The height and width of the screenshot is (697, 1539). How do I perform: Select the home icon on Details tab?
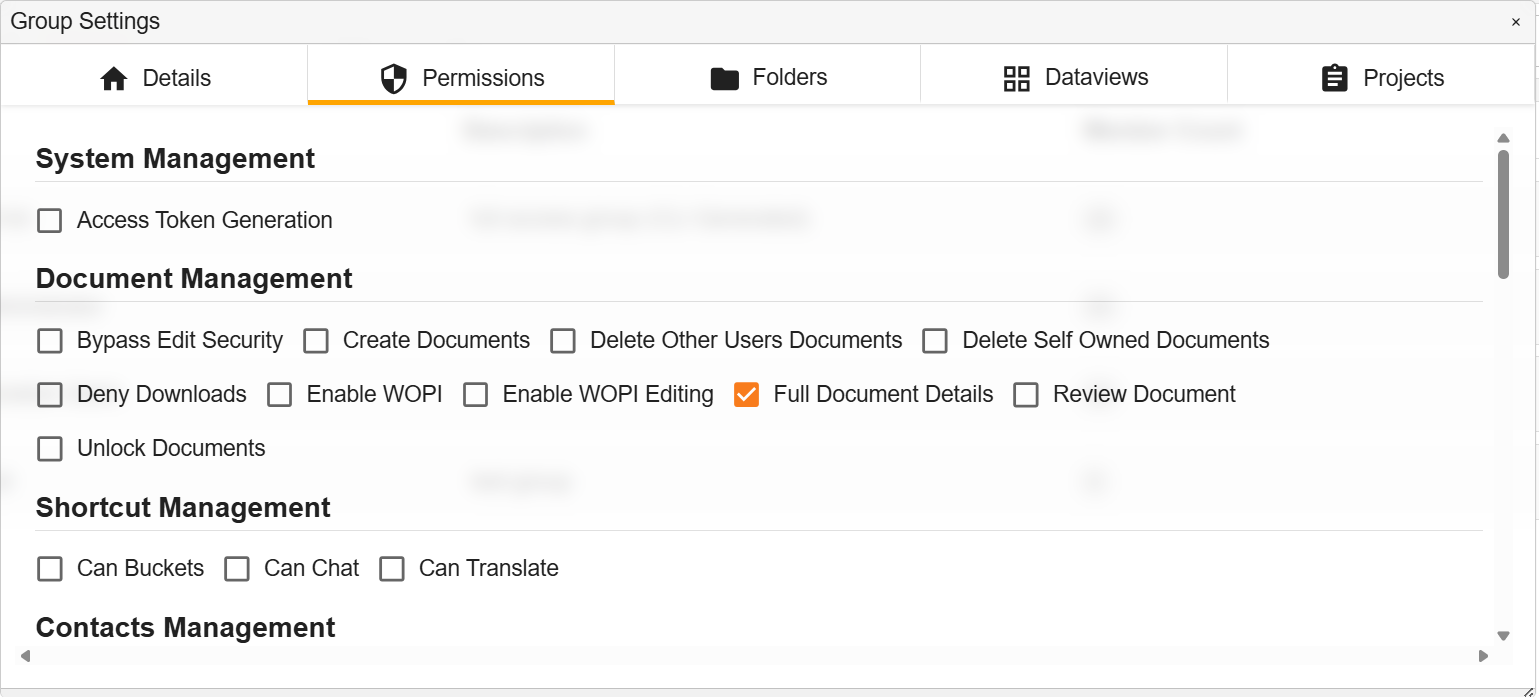coord(114,77)
